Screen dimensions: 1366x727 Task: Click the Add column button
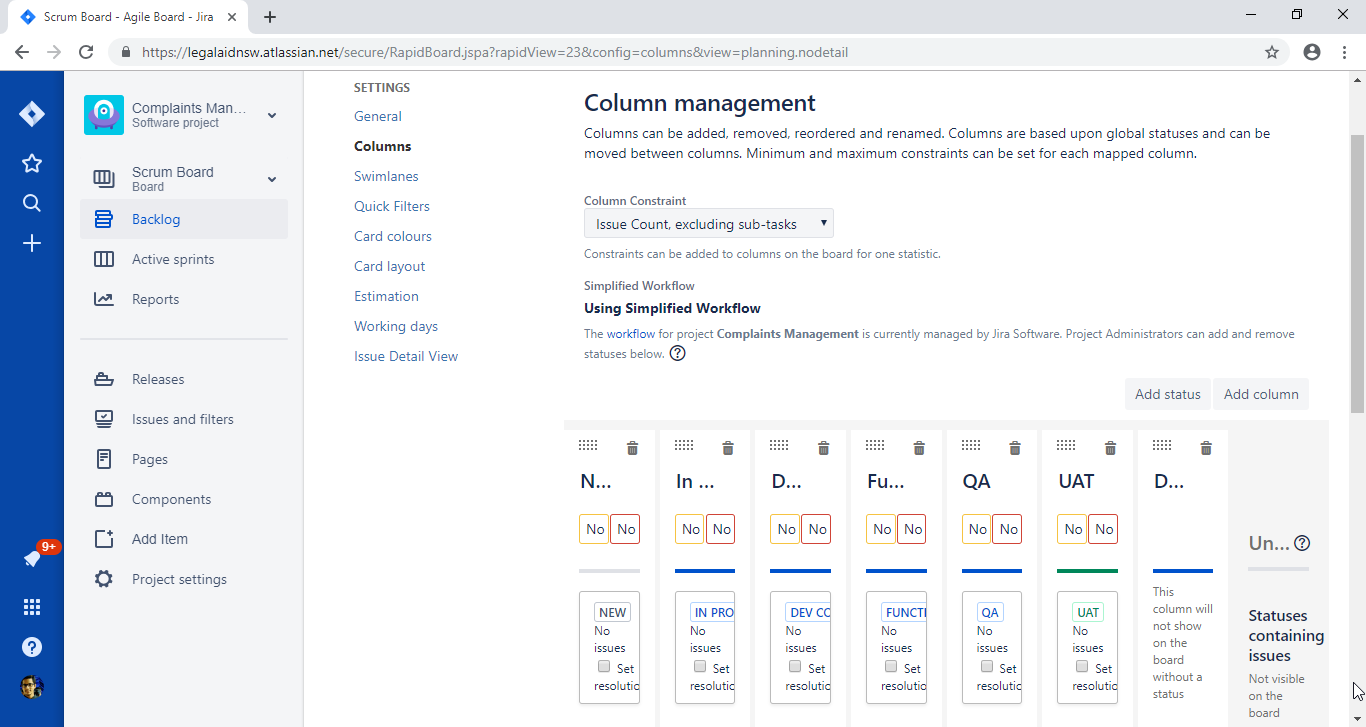[1260, 394]
